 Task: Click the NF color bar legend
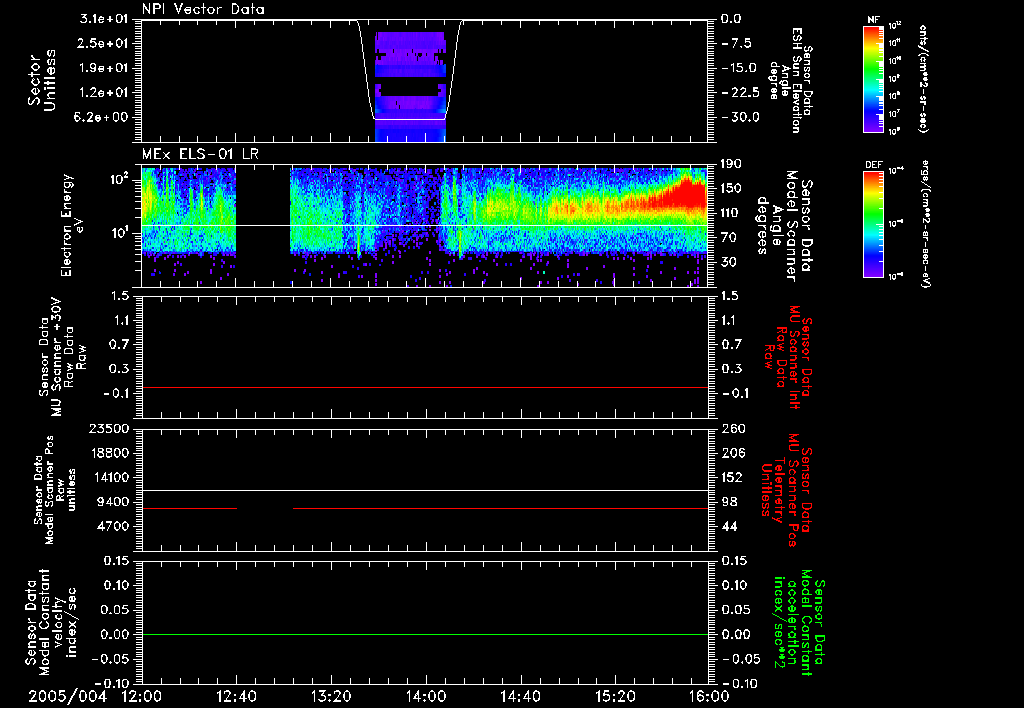point(873,78)
